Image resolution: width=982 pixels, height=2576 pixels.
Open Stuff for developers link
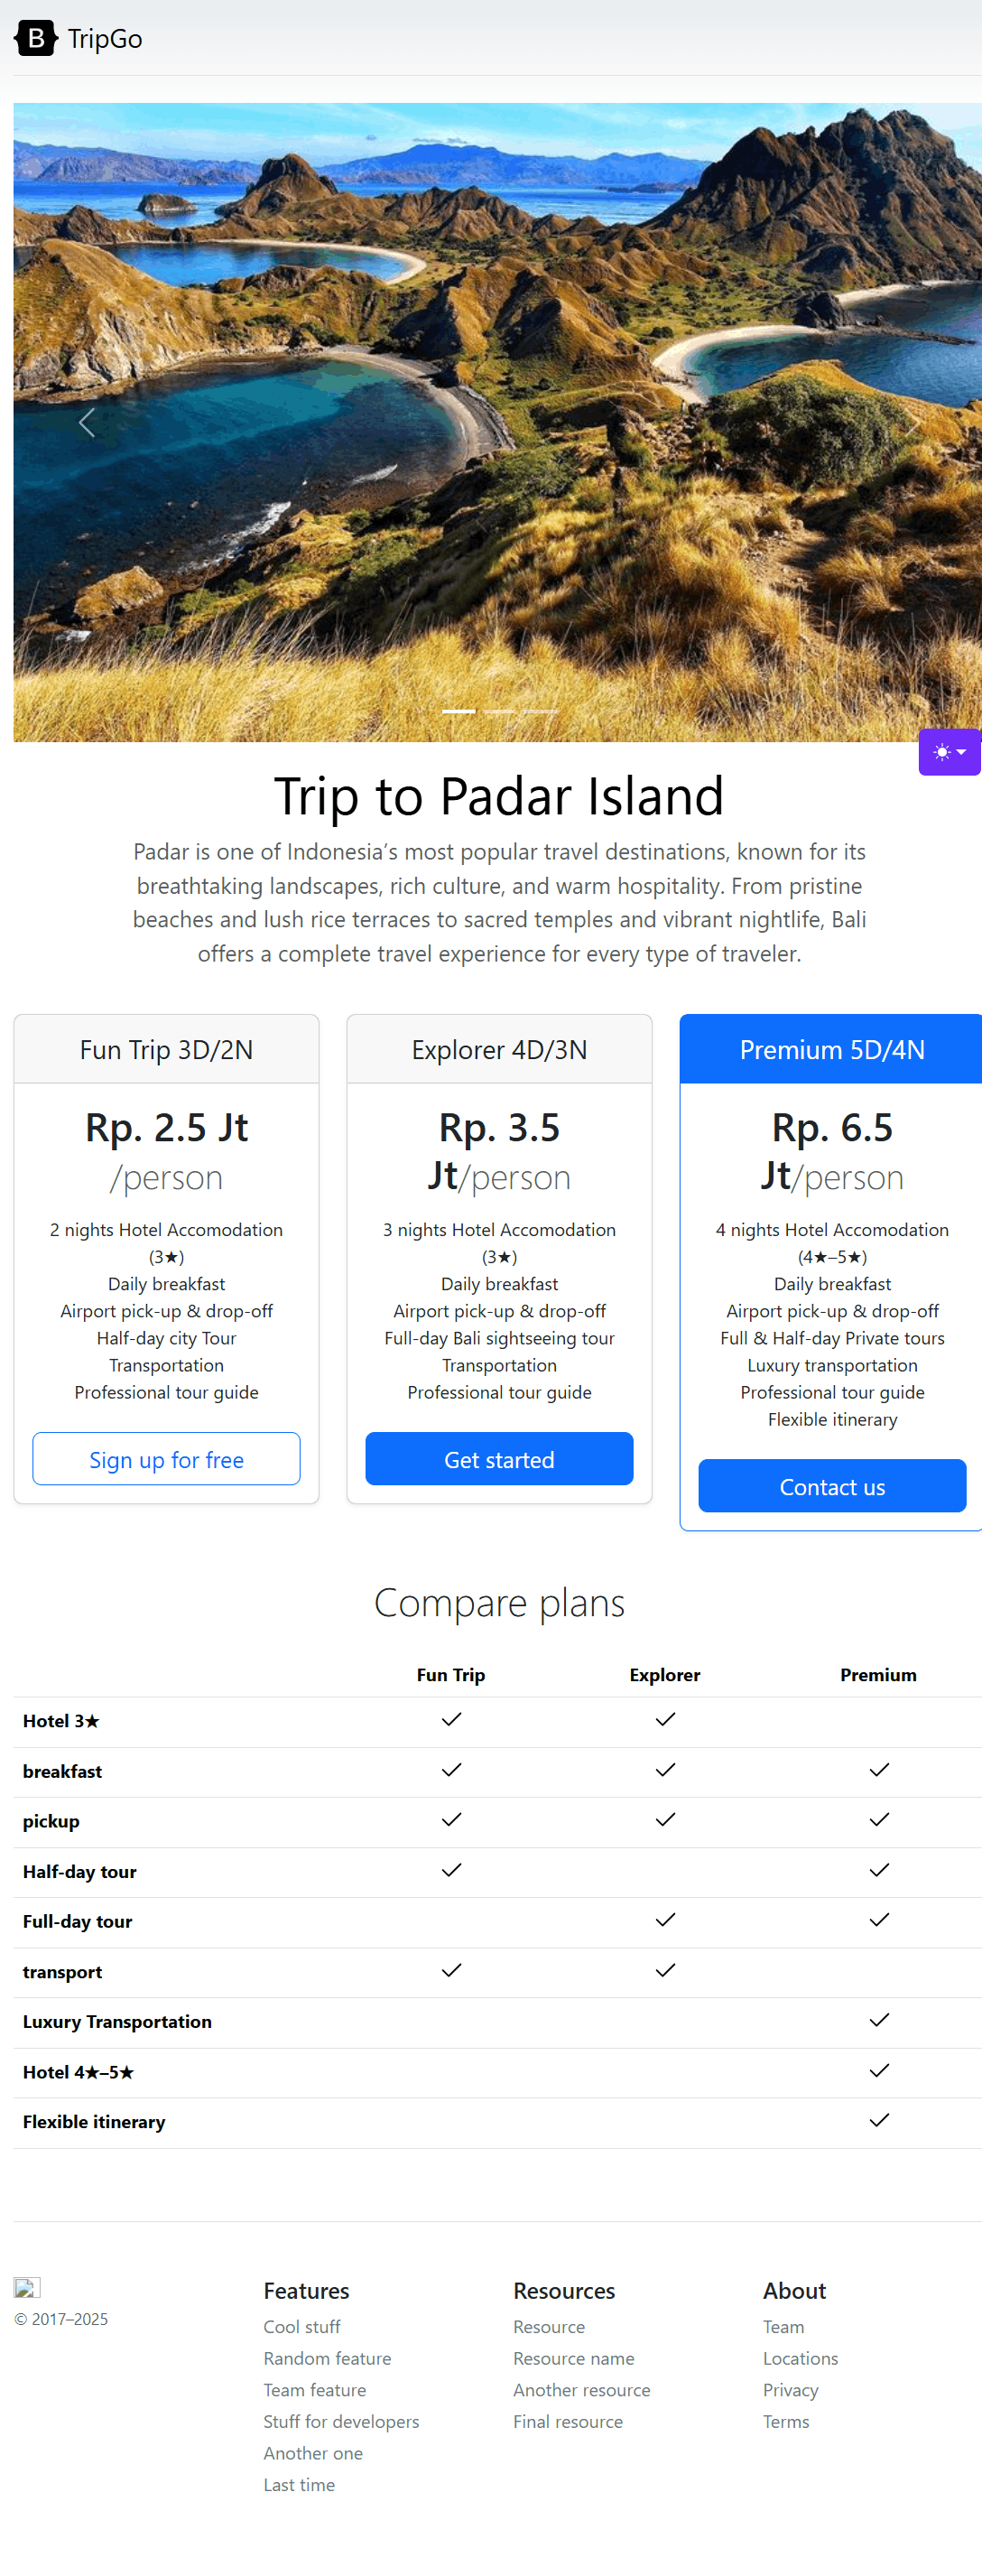(341, 2421)
